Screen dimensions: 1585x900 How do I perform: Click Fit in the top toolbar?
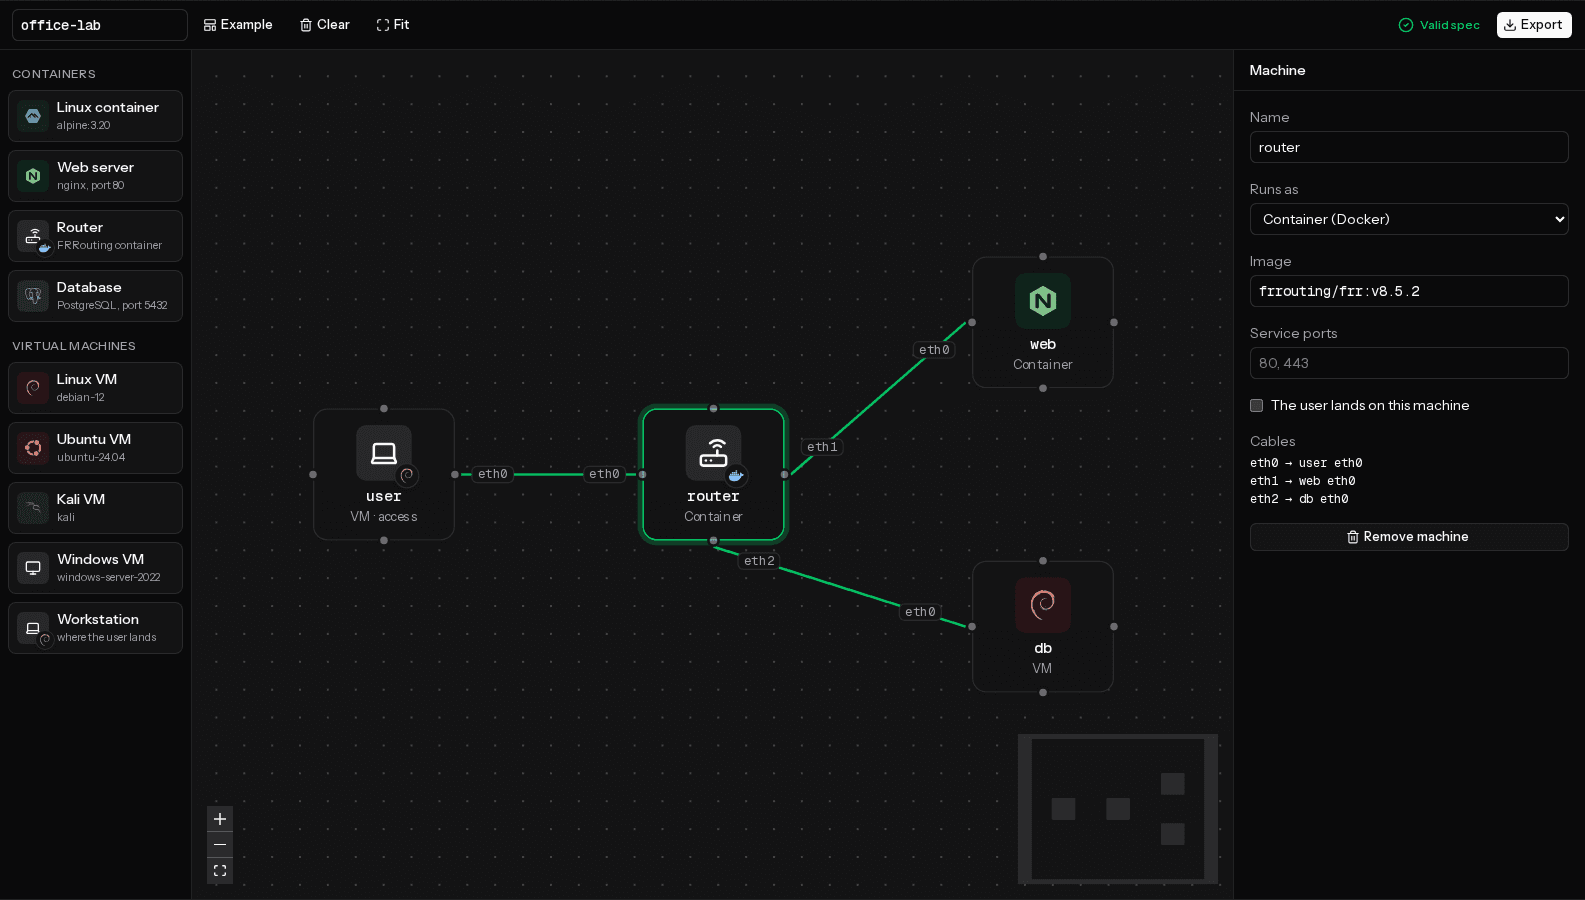[393, 25]
